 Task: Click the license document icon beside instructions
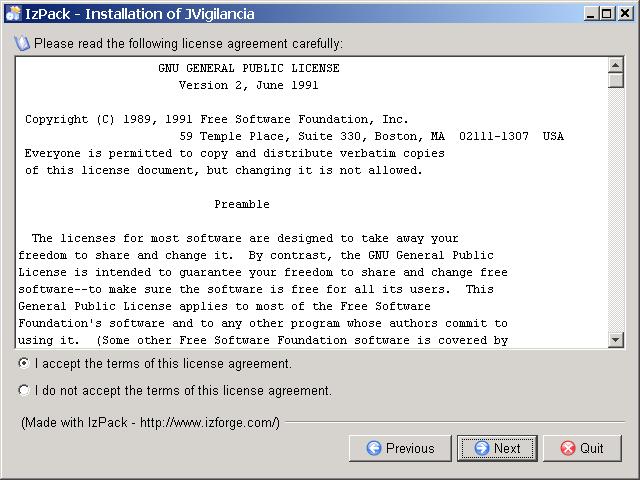pos(22,43)
